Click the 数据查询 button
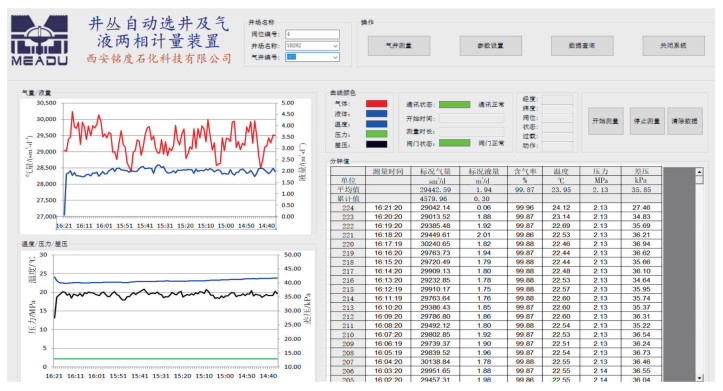This screenshot has height=391, width=723. point(582,46)
